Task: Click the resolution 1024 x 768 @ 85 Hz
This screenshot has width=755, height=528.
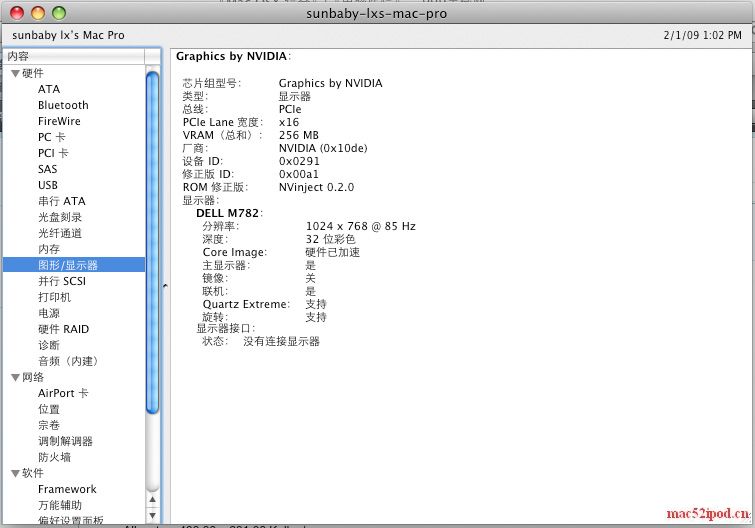Action: point(360,226)
